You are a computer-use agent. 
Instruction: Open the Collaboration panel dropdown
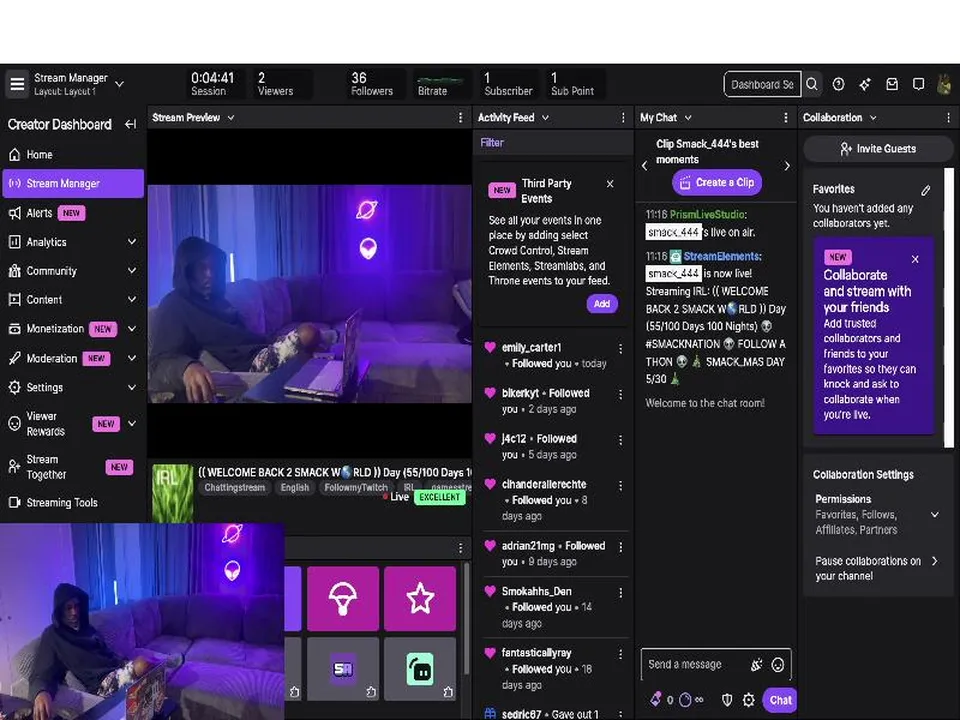[x=873, y=118]
